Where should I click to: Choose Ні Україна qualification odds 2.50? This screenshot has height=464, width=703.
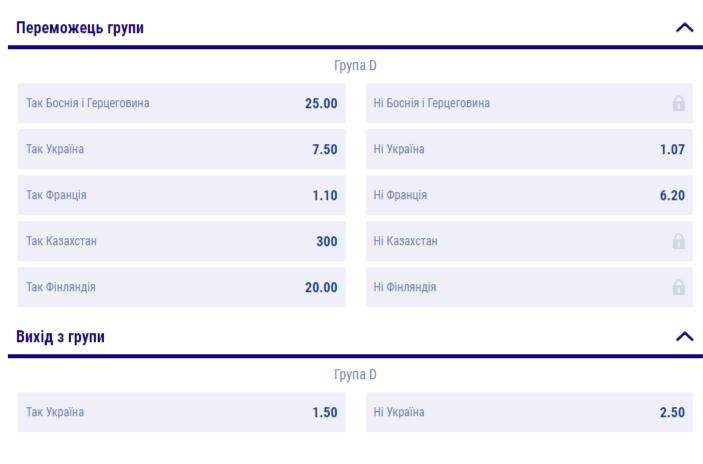click(528, 412)
